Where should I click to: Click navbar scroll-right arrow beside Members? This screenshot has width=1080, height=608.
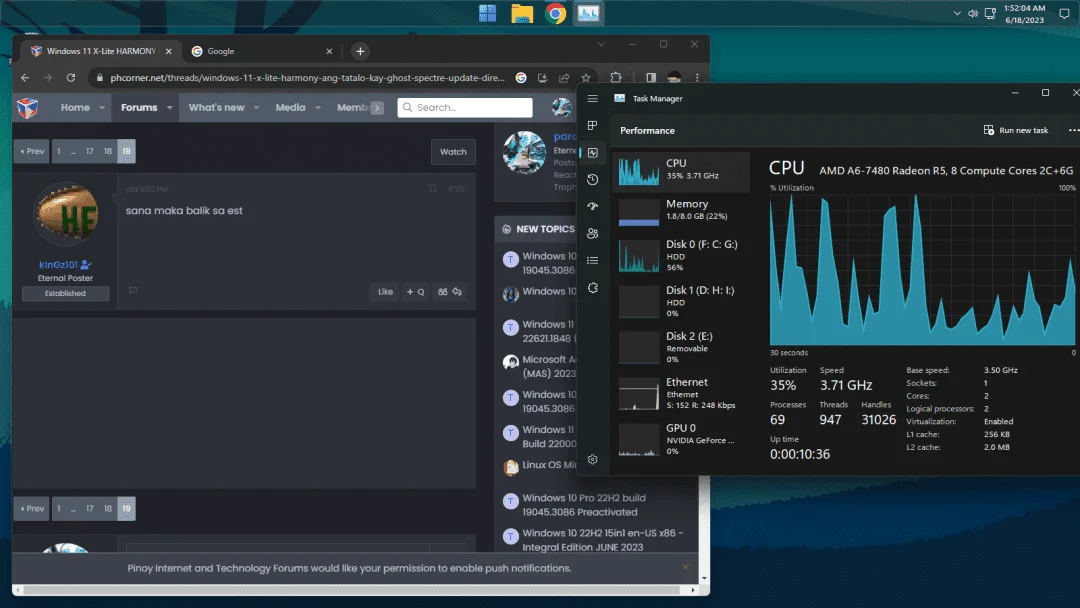click(x=377, y=107)
